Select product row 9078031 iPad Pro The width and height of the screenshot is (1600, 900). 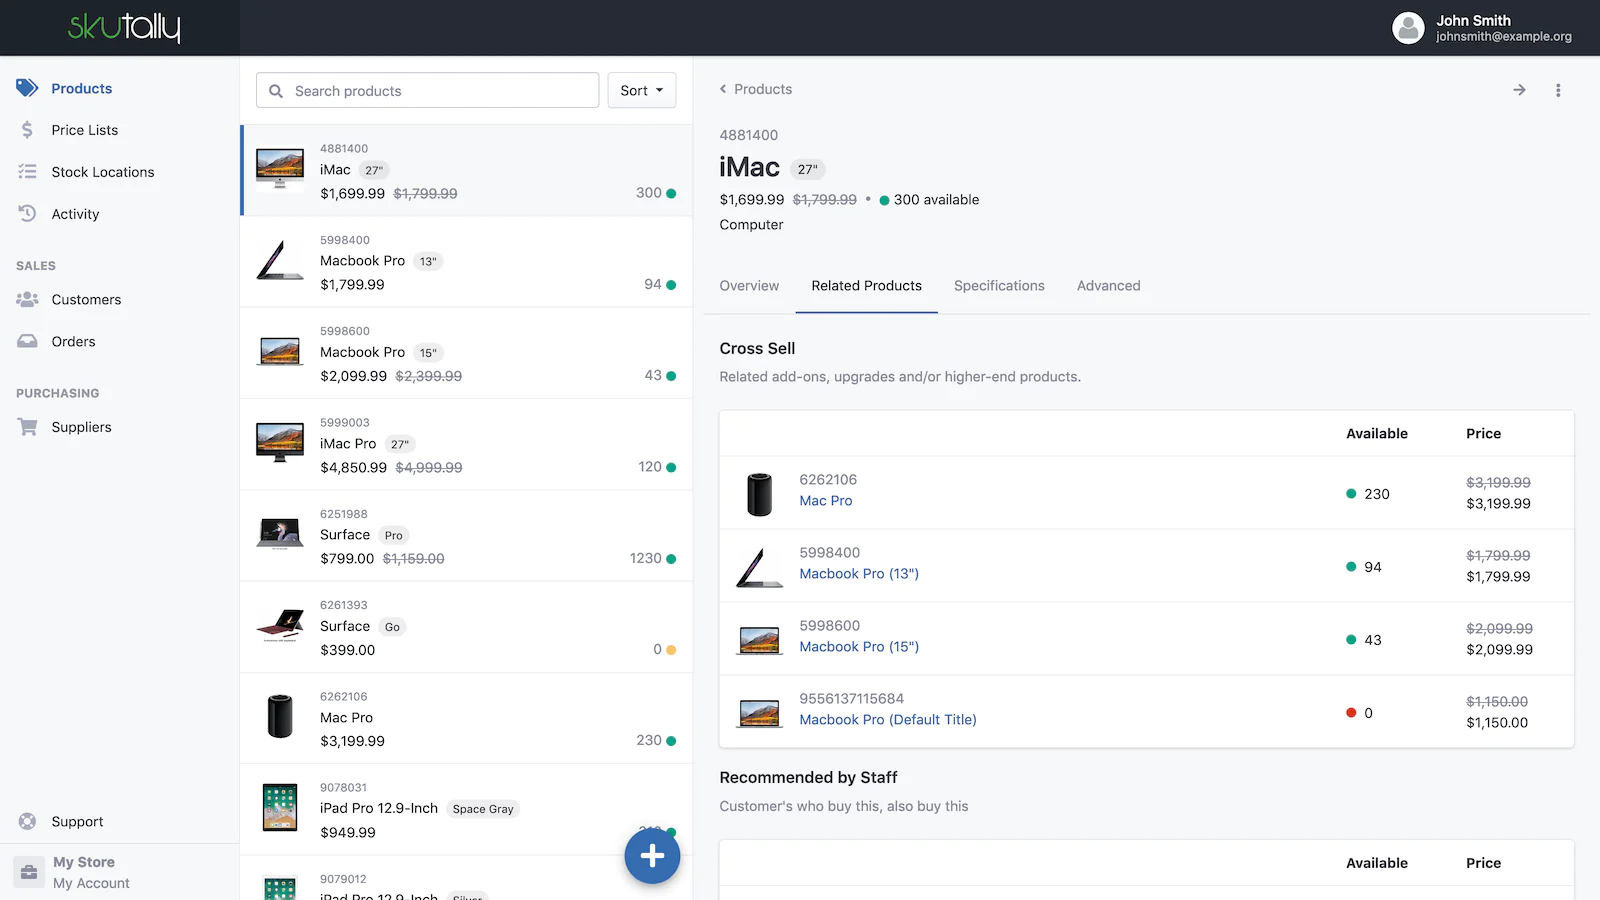point(466,809)
